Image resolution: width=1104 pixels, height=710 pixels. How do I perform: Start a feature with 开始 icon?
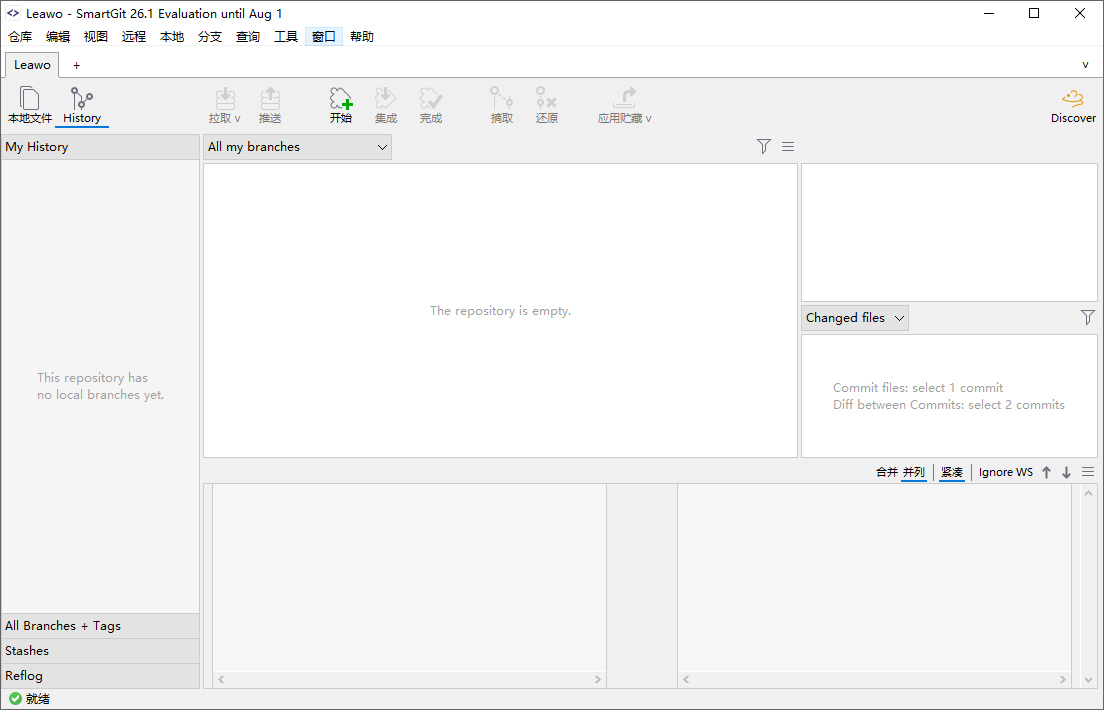[341, 105]
